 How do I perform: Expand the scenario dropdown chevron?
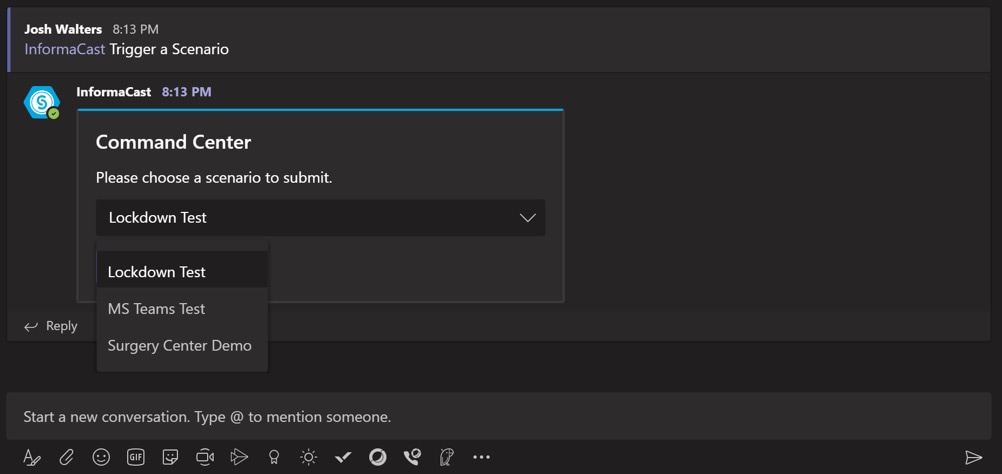click(528, 218)
